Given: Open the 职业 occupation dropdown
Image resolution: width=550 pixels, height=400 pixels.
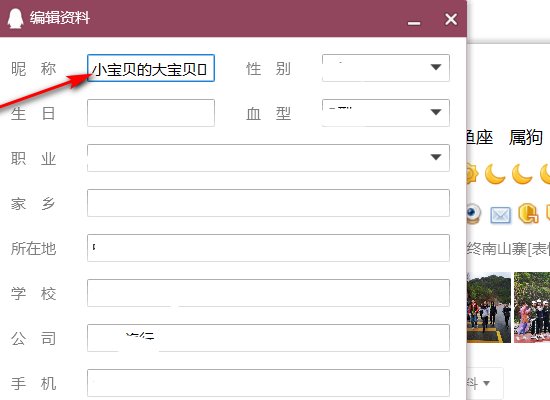Looking at the screenshot, I should 268,158.
